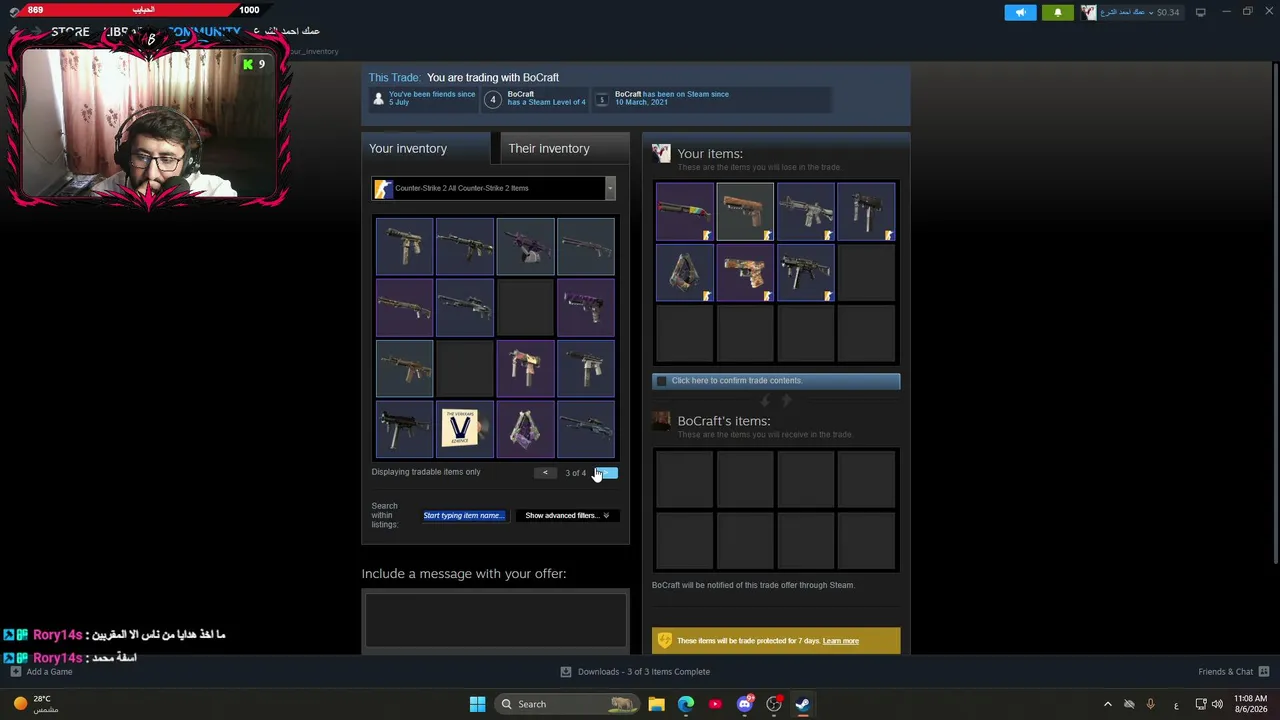Click the trade protection shield icon

[x=663, y=641]
